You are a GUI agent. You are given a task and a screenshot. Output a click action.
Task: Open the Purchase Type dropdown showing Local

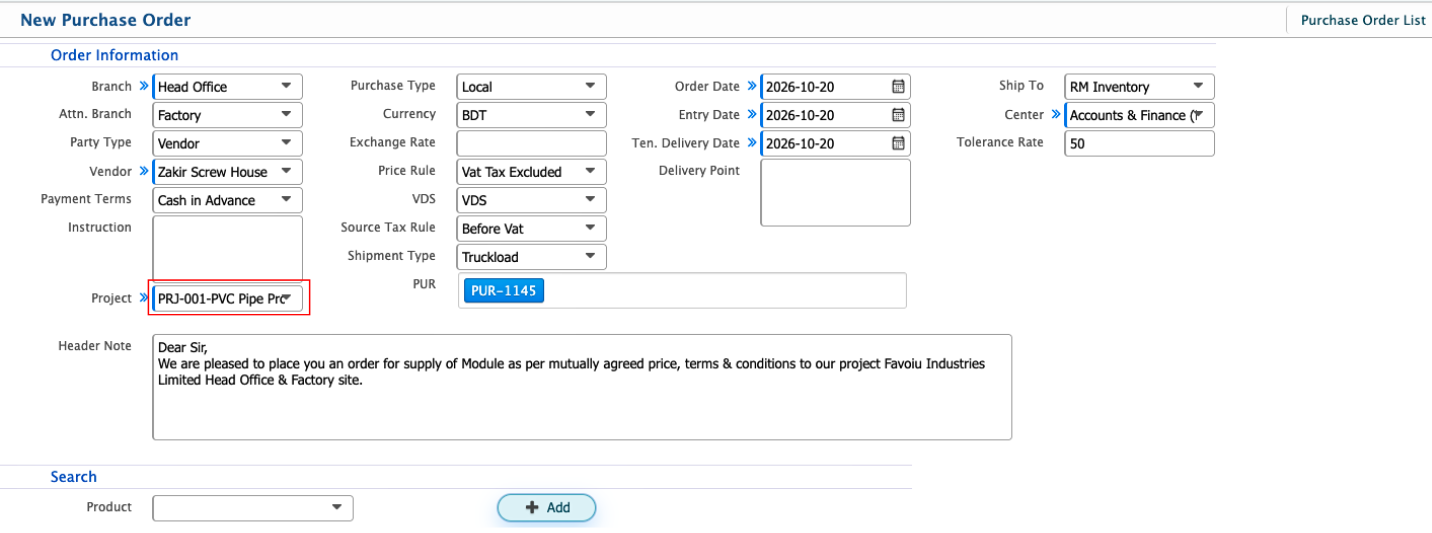(x=532, y=87)
